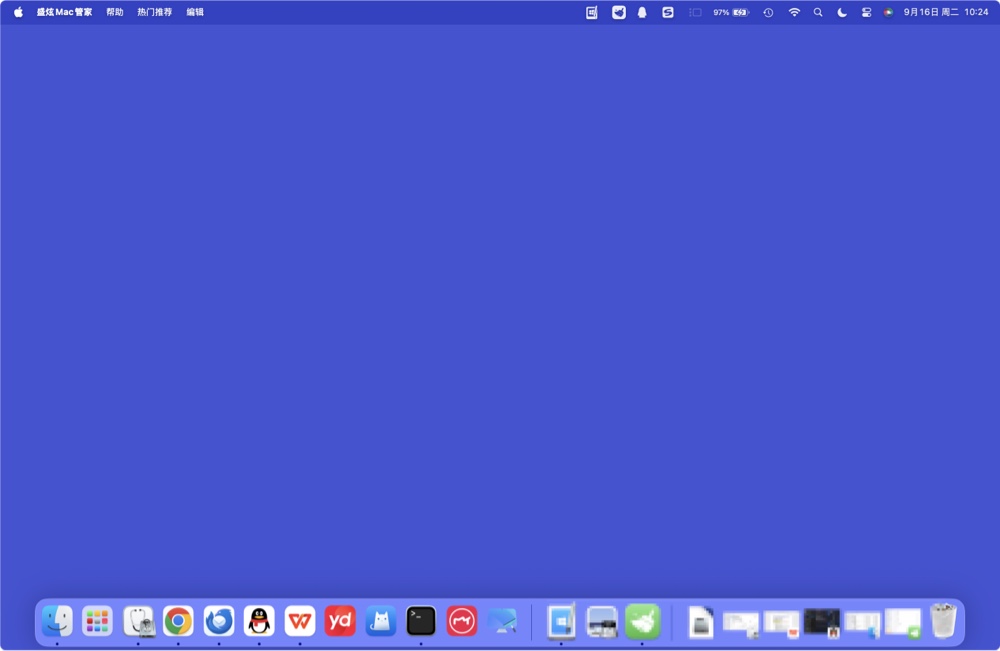Click the Wi-Fi status icon
Viewport: 1000px width, 651px height.
click(794, 12)
